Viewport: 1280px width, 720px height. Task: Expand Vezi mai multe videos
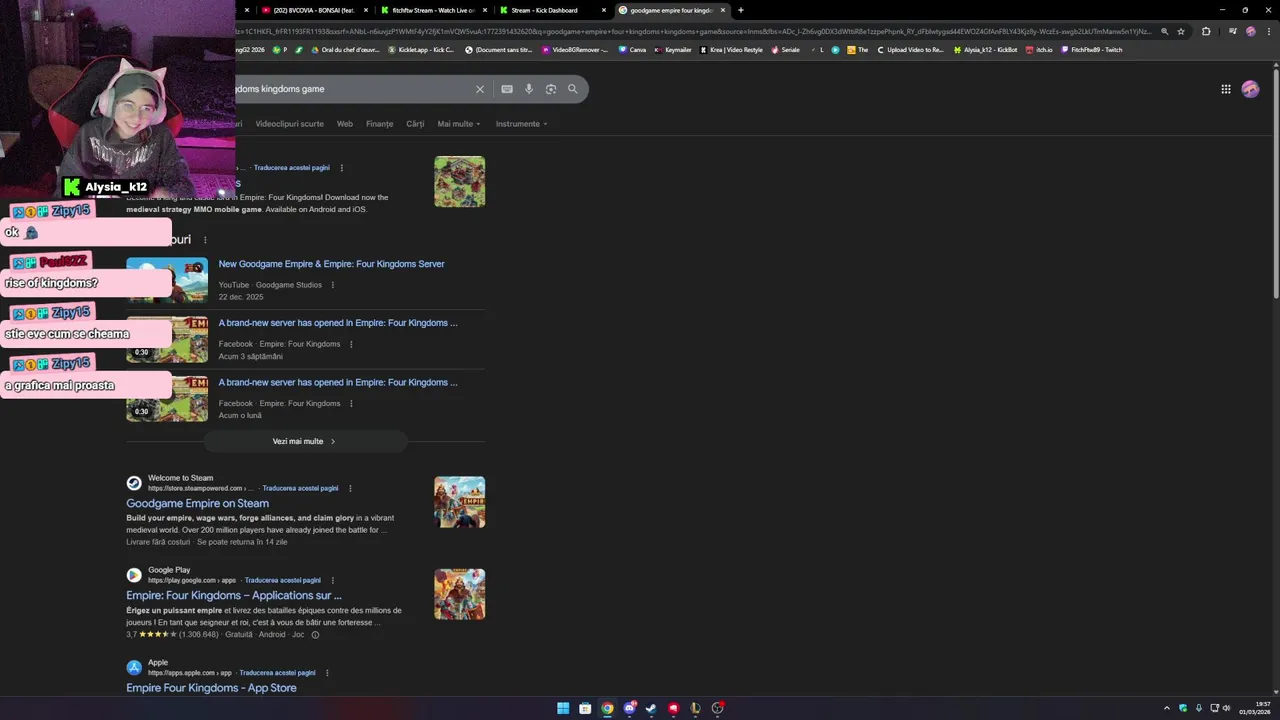(305, 441)
